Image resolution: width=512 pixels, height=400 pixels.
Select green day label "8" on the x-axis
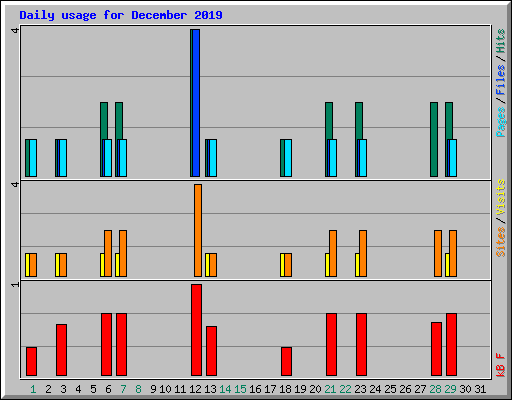pos(138,389)
